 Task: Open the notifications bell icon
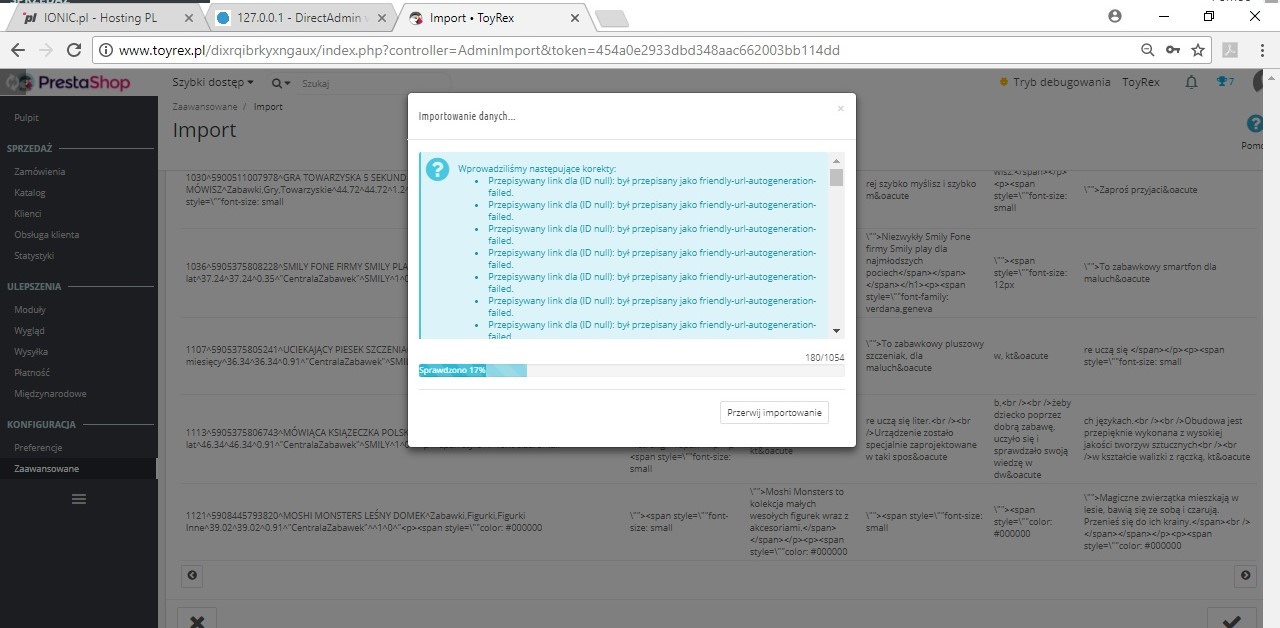pyautogui.click(x=1191, y=82)
